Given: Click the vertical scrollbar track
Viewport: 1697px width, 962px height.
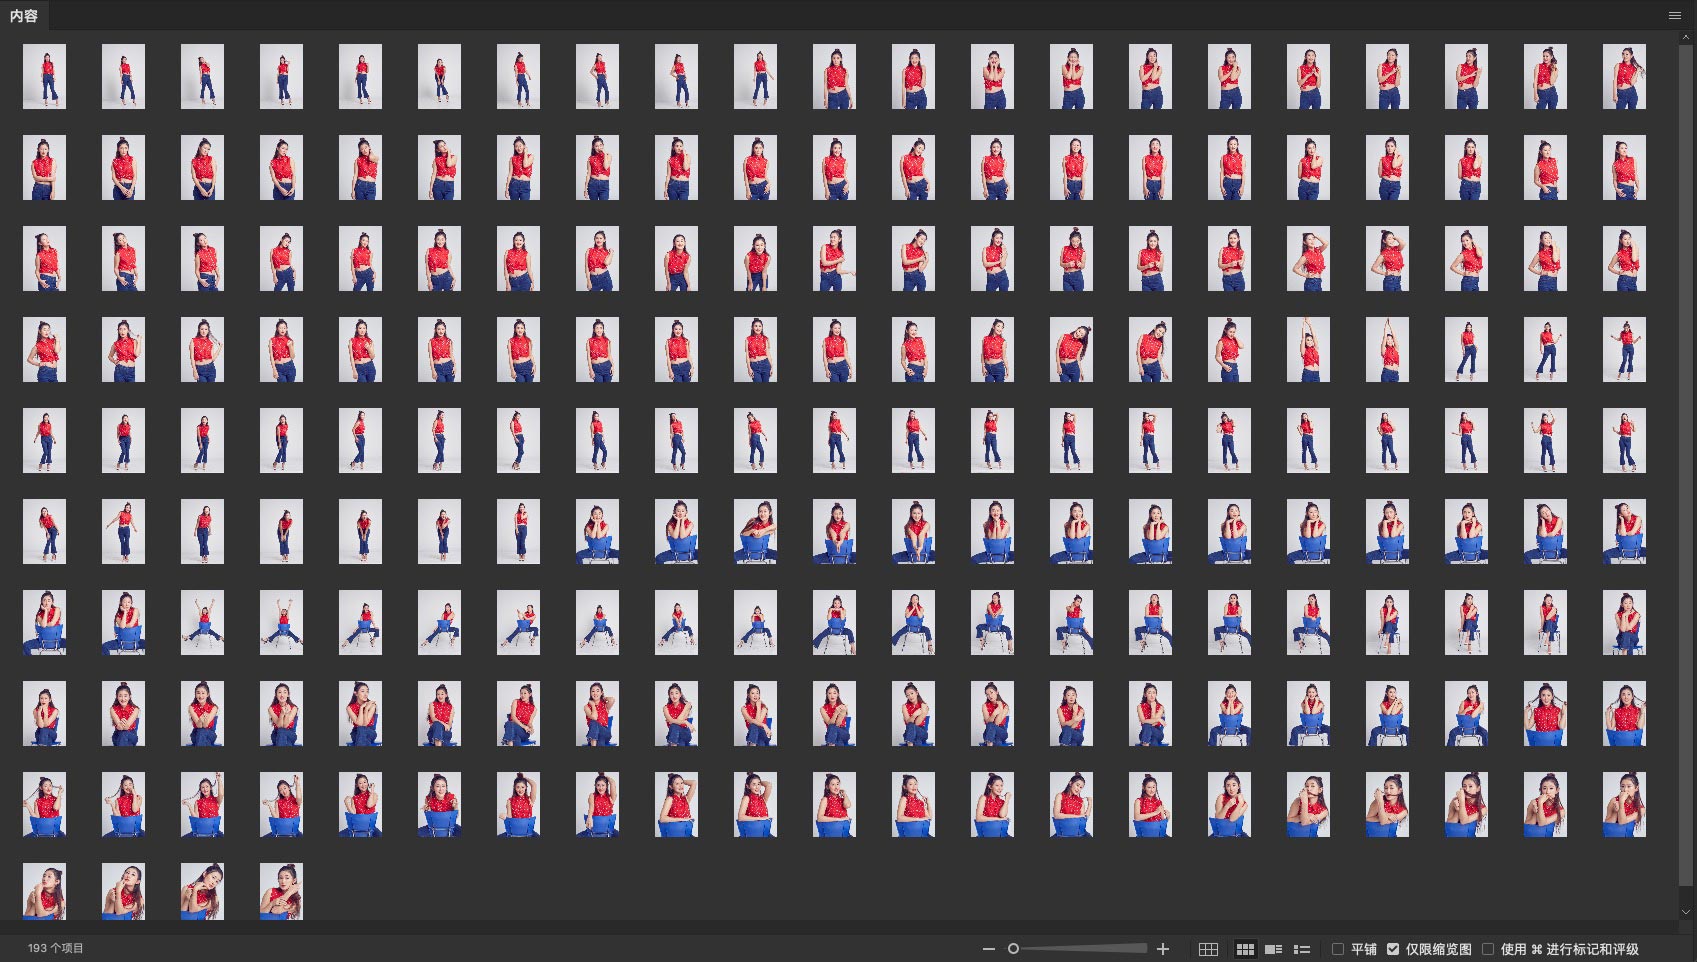Looking at the screenshot, I should 1686,500.
